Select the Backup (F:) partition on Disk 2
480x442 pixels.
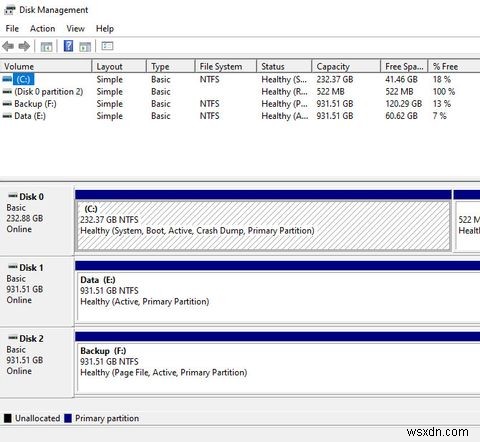[278, 363]
